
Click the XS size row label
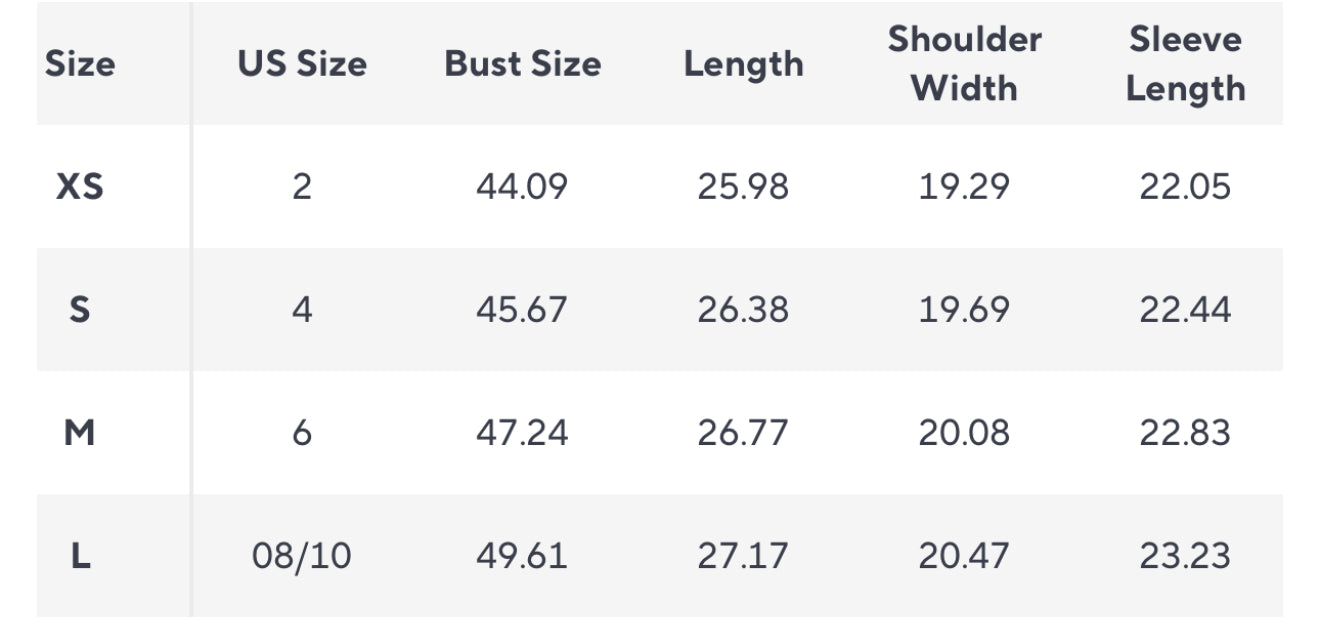80,187
